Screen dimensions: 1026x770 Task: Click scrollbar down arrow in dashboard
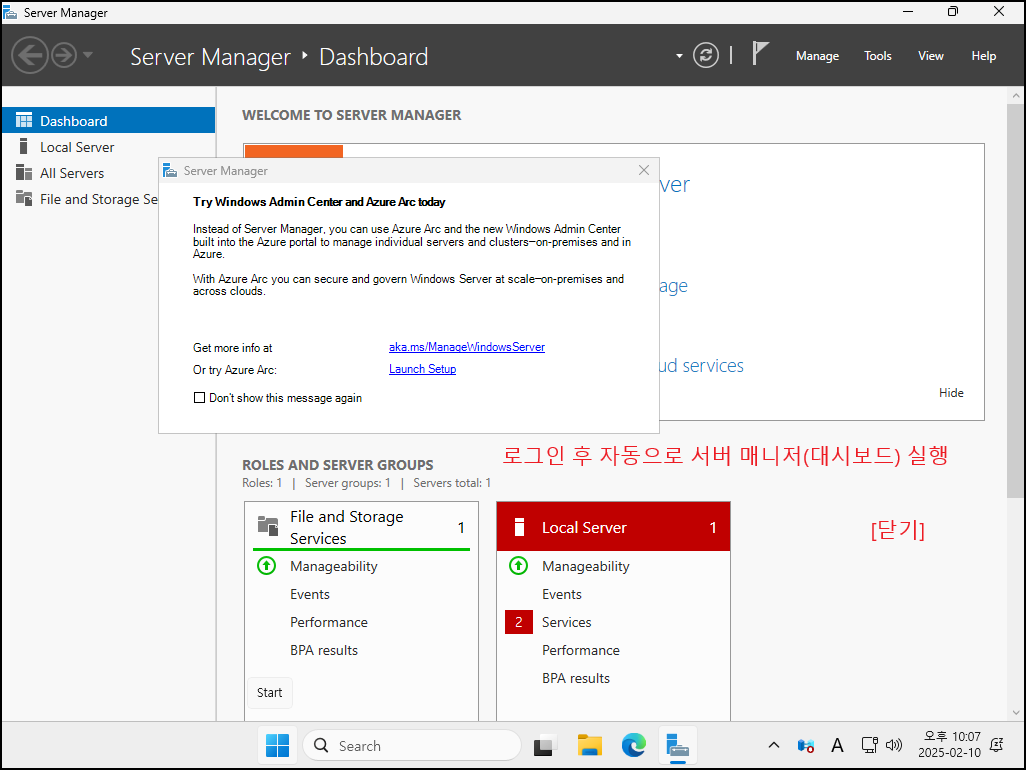1016,712
